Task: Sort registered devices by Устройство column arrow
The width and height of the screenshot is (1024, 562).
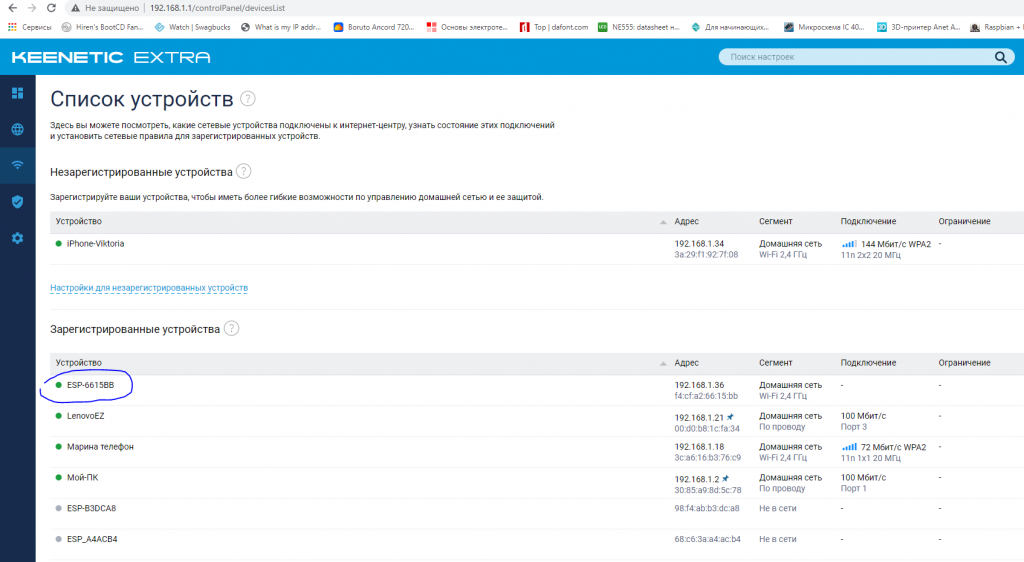Action: click(663, 363)
